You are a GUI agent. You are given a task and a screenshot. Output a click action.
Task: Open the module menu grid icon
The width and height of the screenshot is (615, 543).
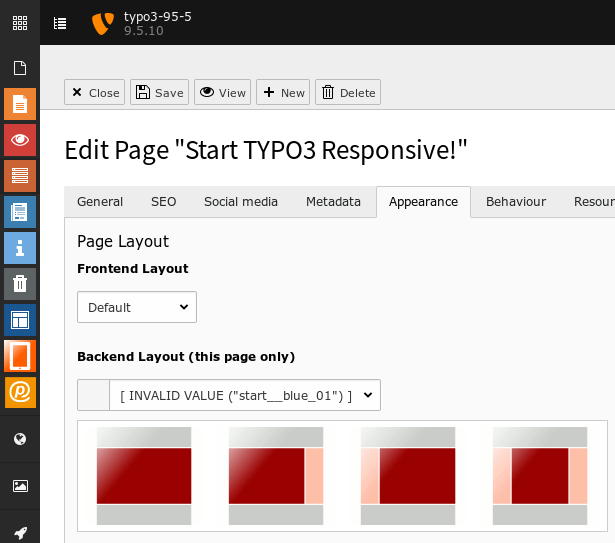coord(20,23)
